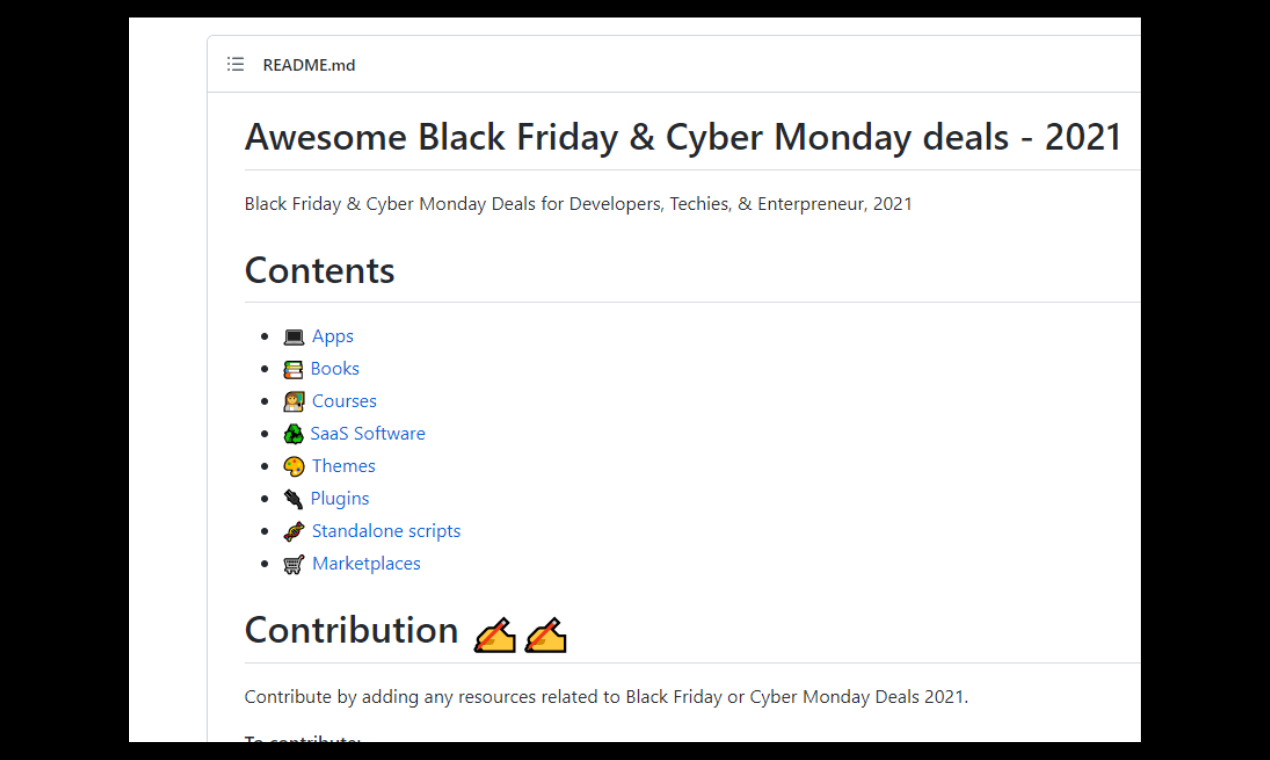The height and width of the screenshot is (760, 1270).
Task: Click the second writing-hand emoji after Contribution
Action: [x=546, y=633]
